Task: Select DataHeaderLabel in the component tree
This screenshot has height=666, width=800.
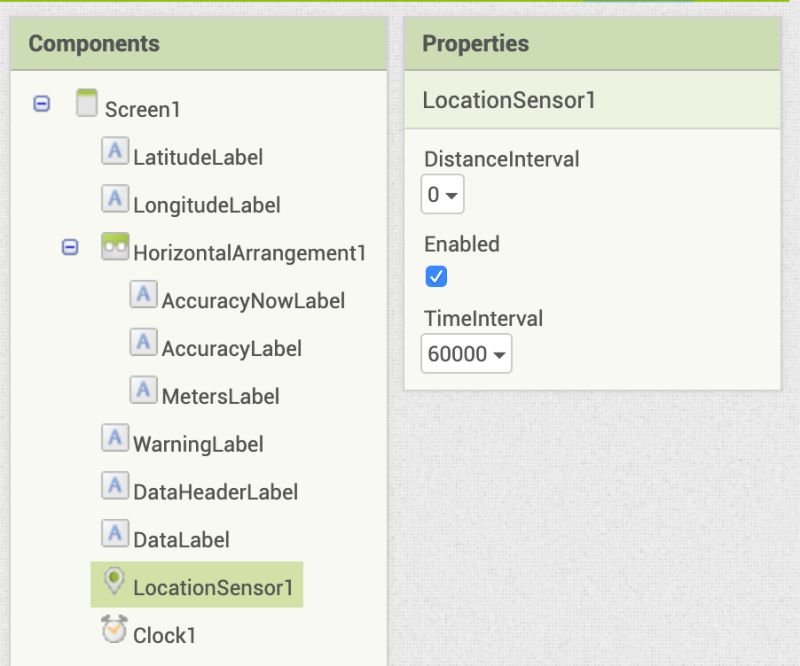Action: click(x=215, y=492)
